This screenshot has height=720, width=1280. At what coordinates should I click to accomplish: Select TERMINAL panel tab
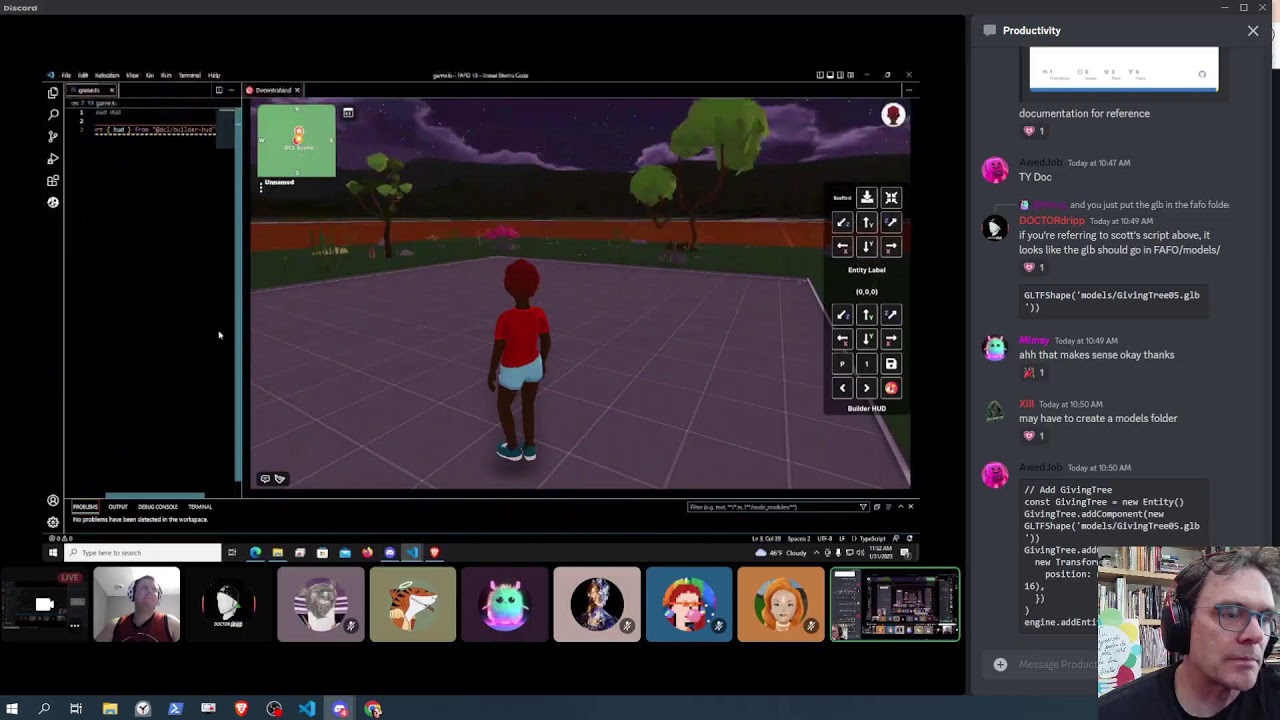[200, 507]
